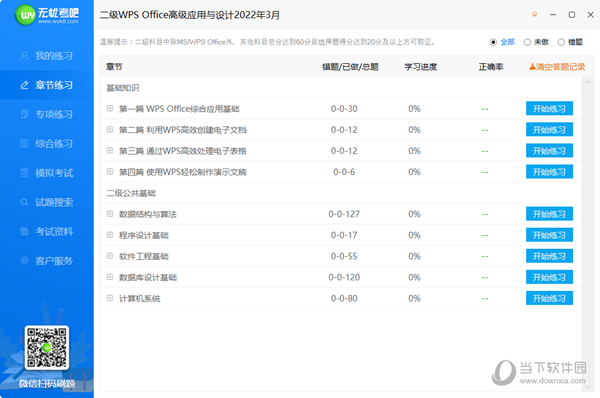
Task: Expand 第三篇 通过WPS高效处理电子表格 row
Action: pos(110,150)
